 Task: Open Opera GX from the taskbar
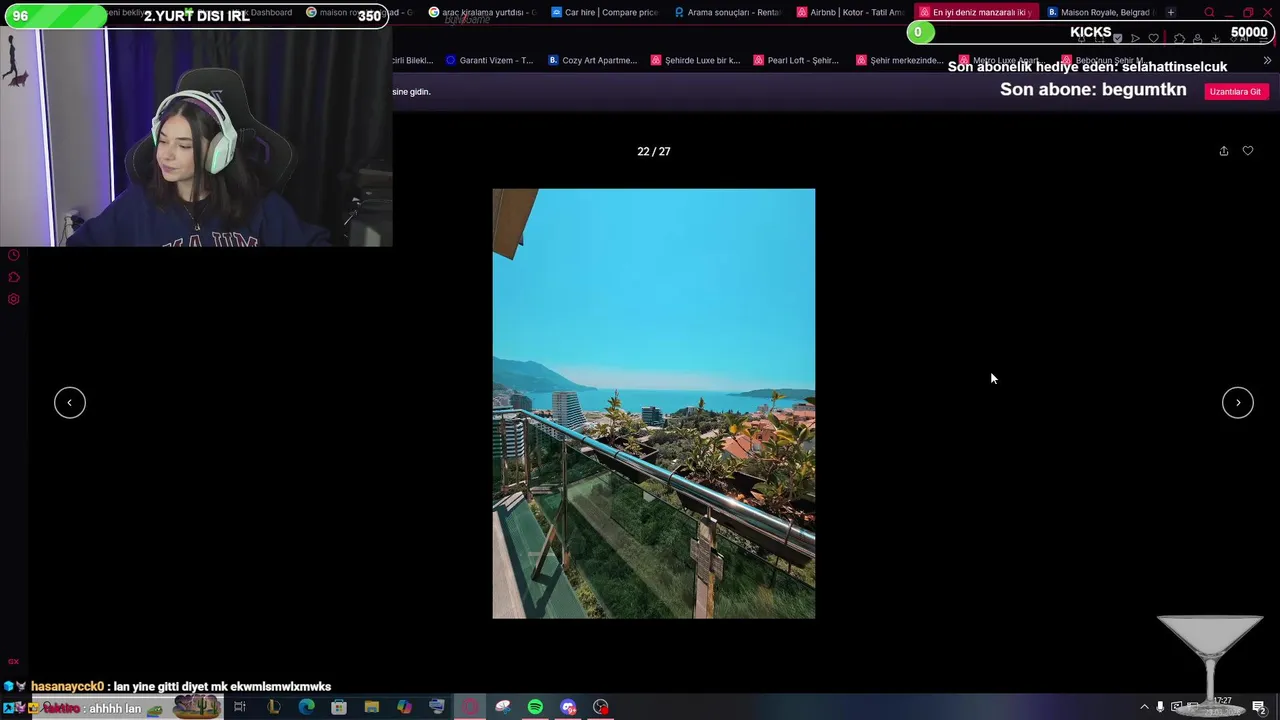[470, 707]
